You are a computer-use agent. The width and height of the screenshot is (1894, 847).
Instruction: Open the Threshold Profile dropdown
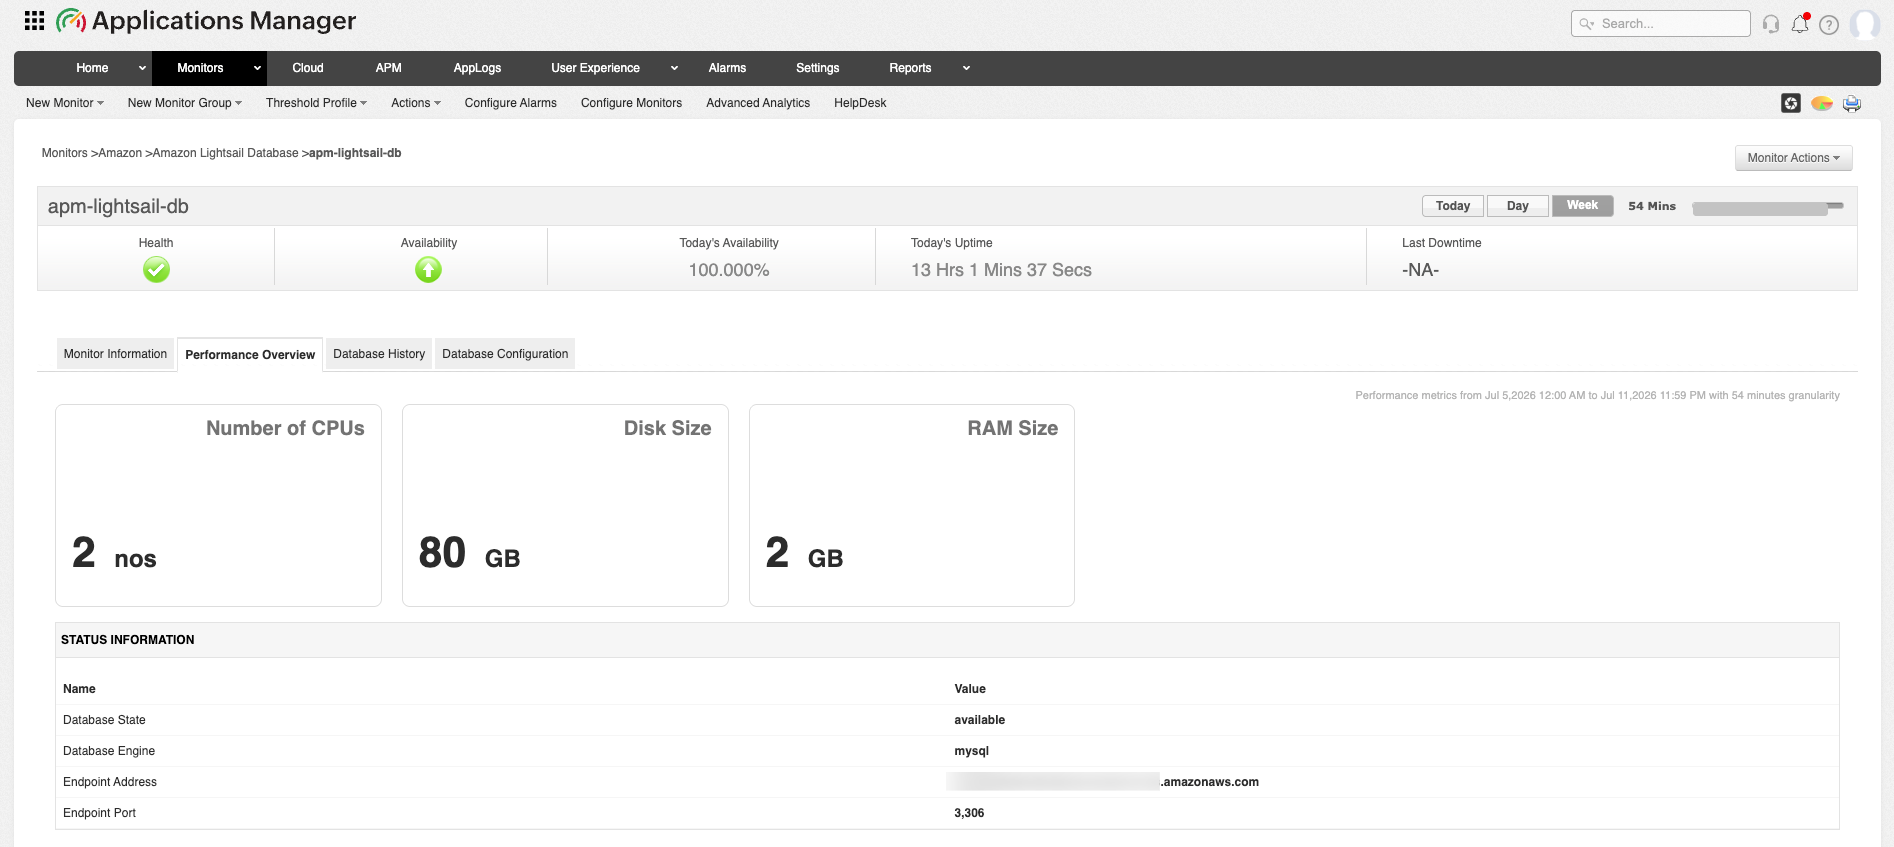tap(316, 103)
